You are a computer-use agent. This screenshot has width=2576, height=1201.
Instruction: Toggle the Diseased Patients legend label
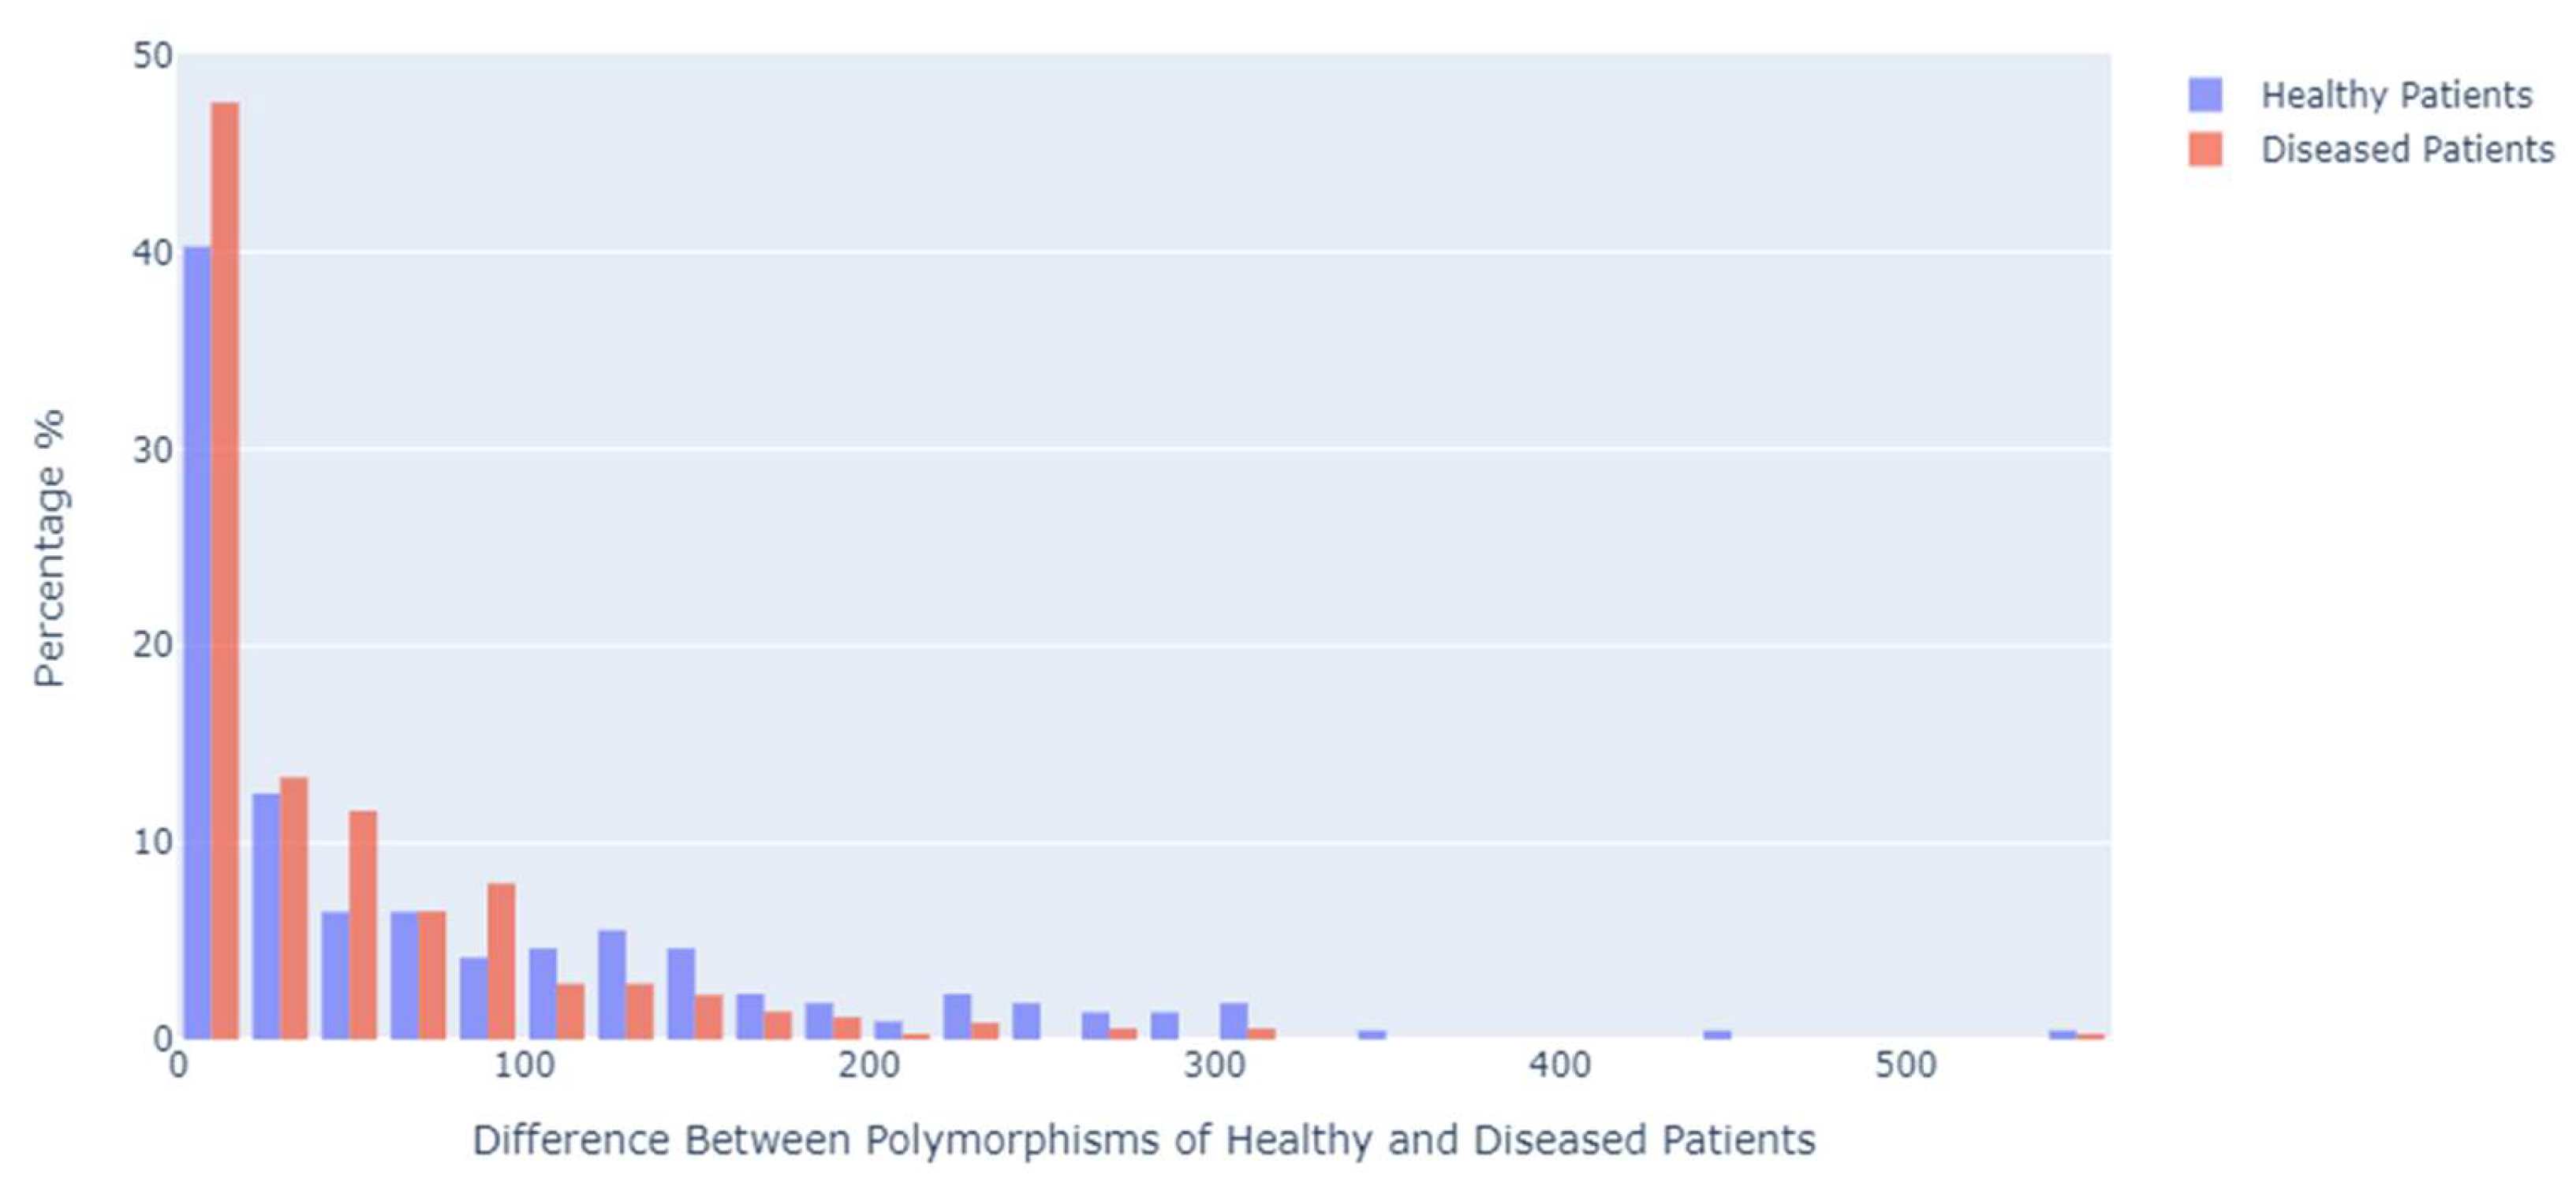pyautogui.click(x=2407, y=150)
